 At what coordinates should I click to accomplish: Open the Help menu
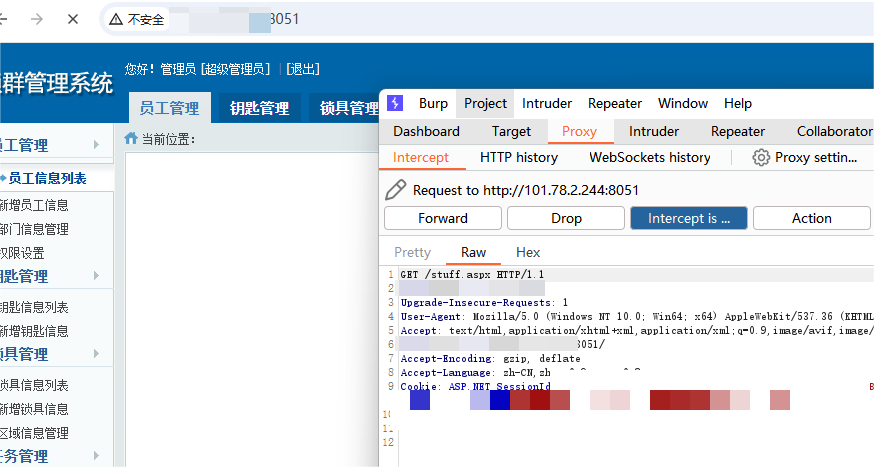coord(738,104)
